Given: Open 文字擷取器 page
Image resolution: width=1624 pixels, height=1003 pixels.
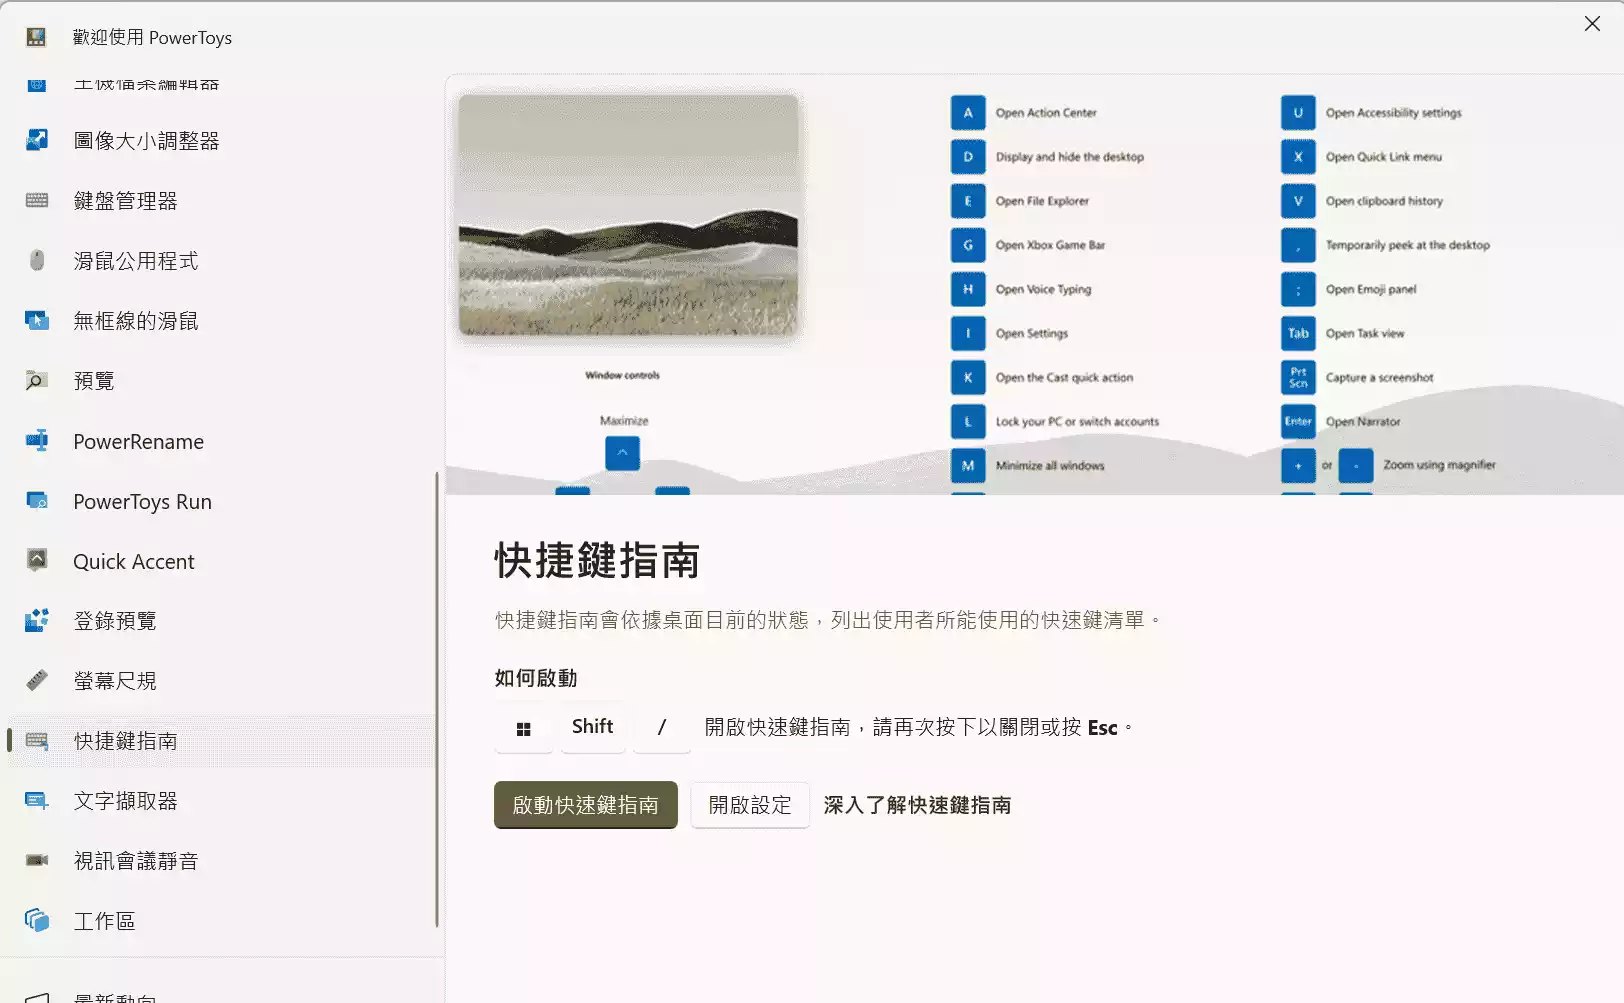Looking at the screenshot, I should pyautogui.click(x=220, y=800).
